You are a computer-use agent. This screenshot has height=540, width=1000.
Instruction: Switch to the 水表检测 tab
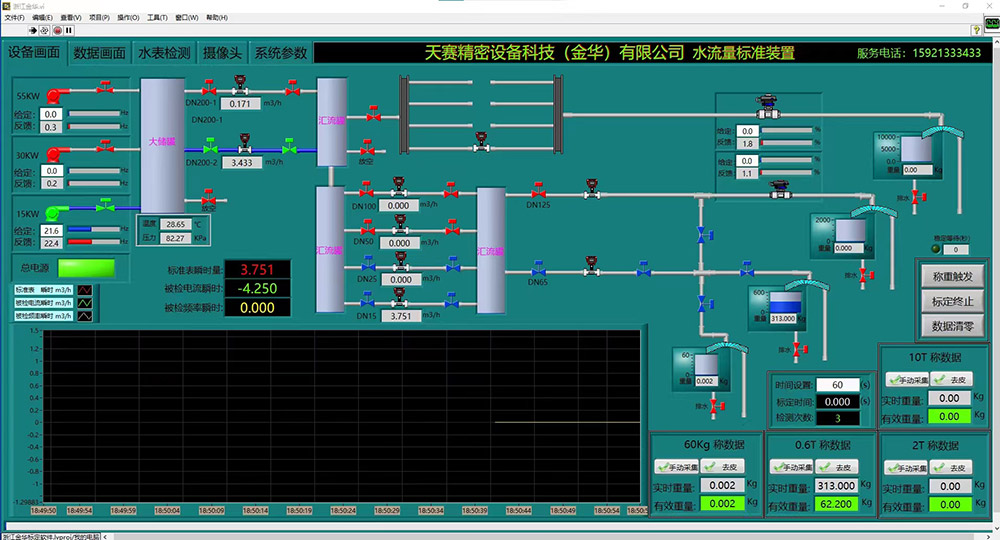coord(163,53)
